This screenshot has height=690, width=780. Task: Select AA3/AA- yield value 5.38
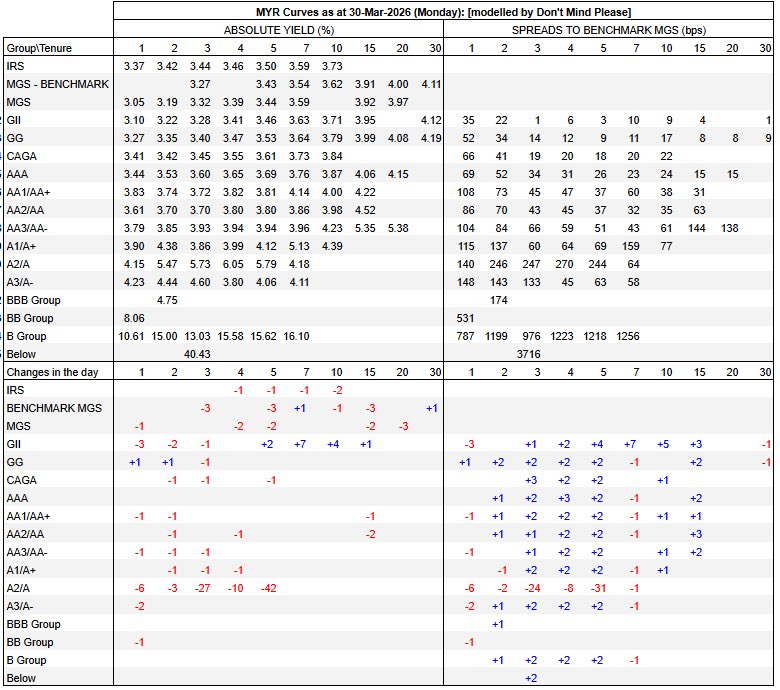pyautogui.click(x=398, y=228)
